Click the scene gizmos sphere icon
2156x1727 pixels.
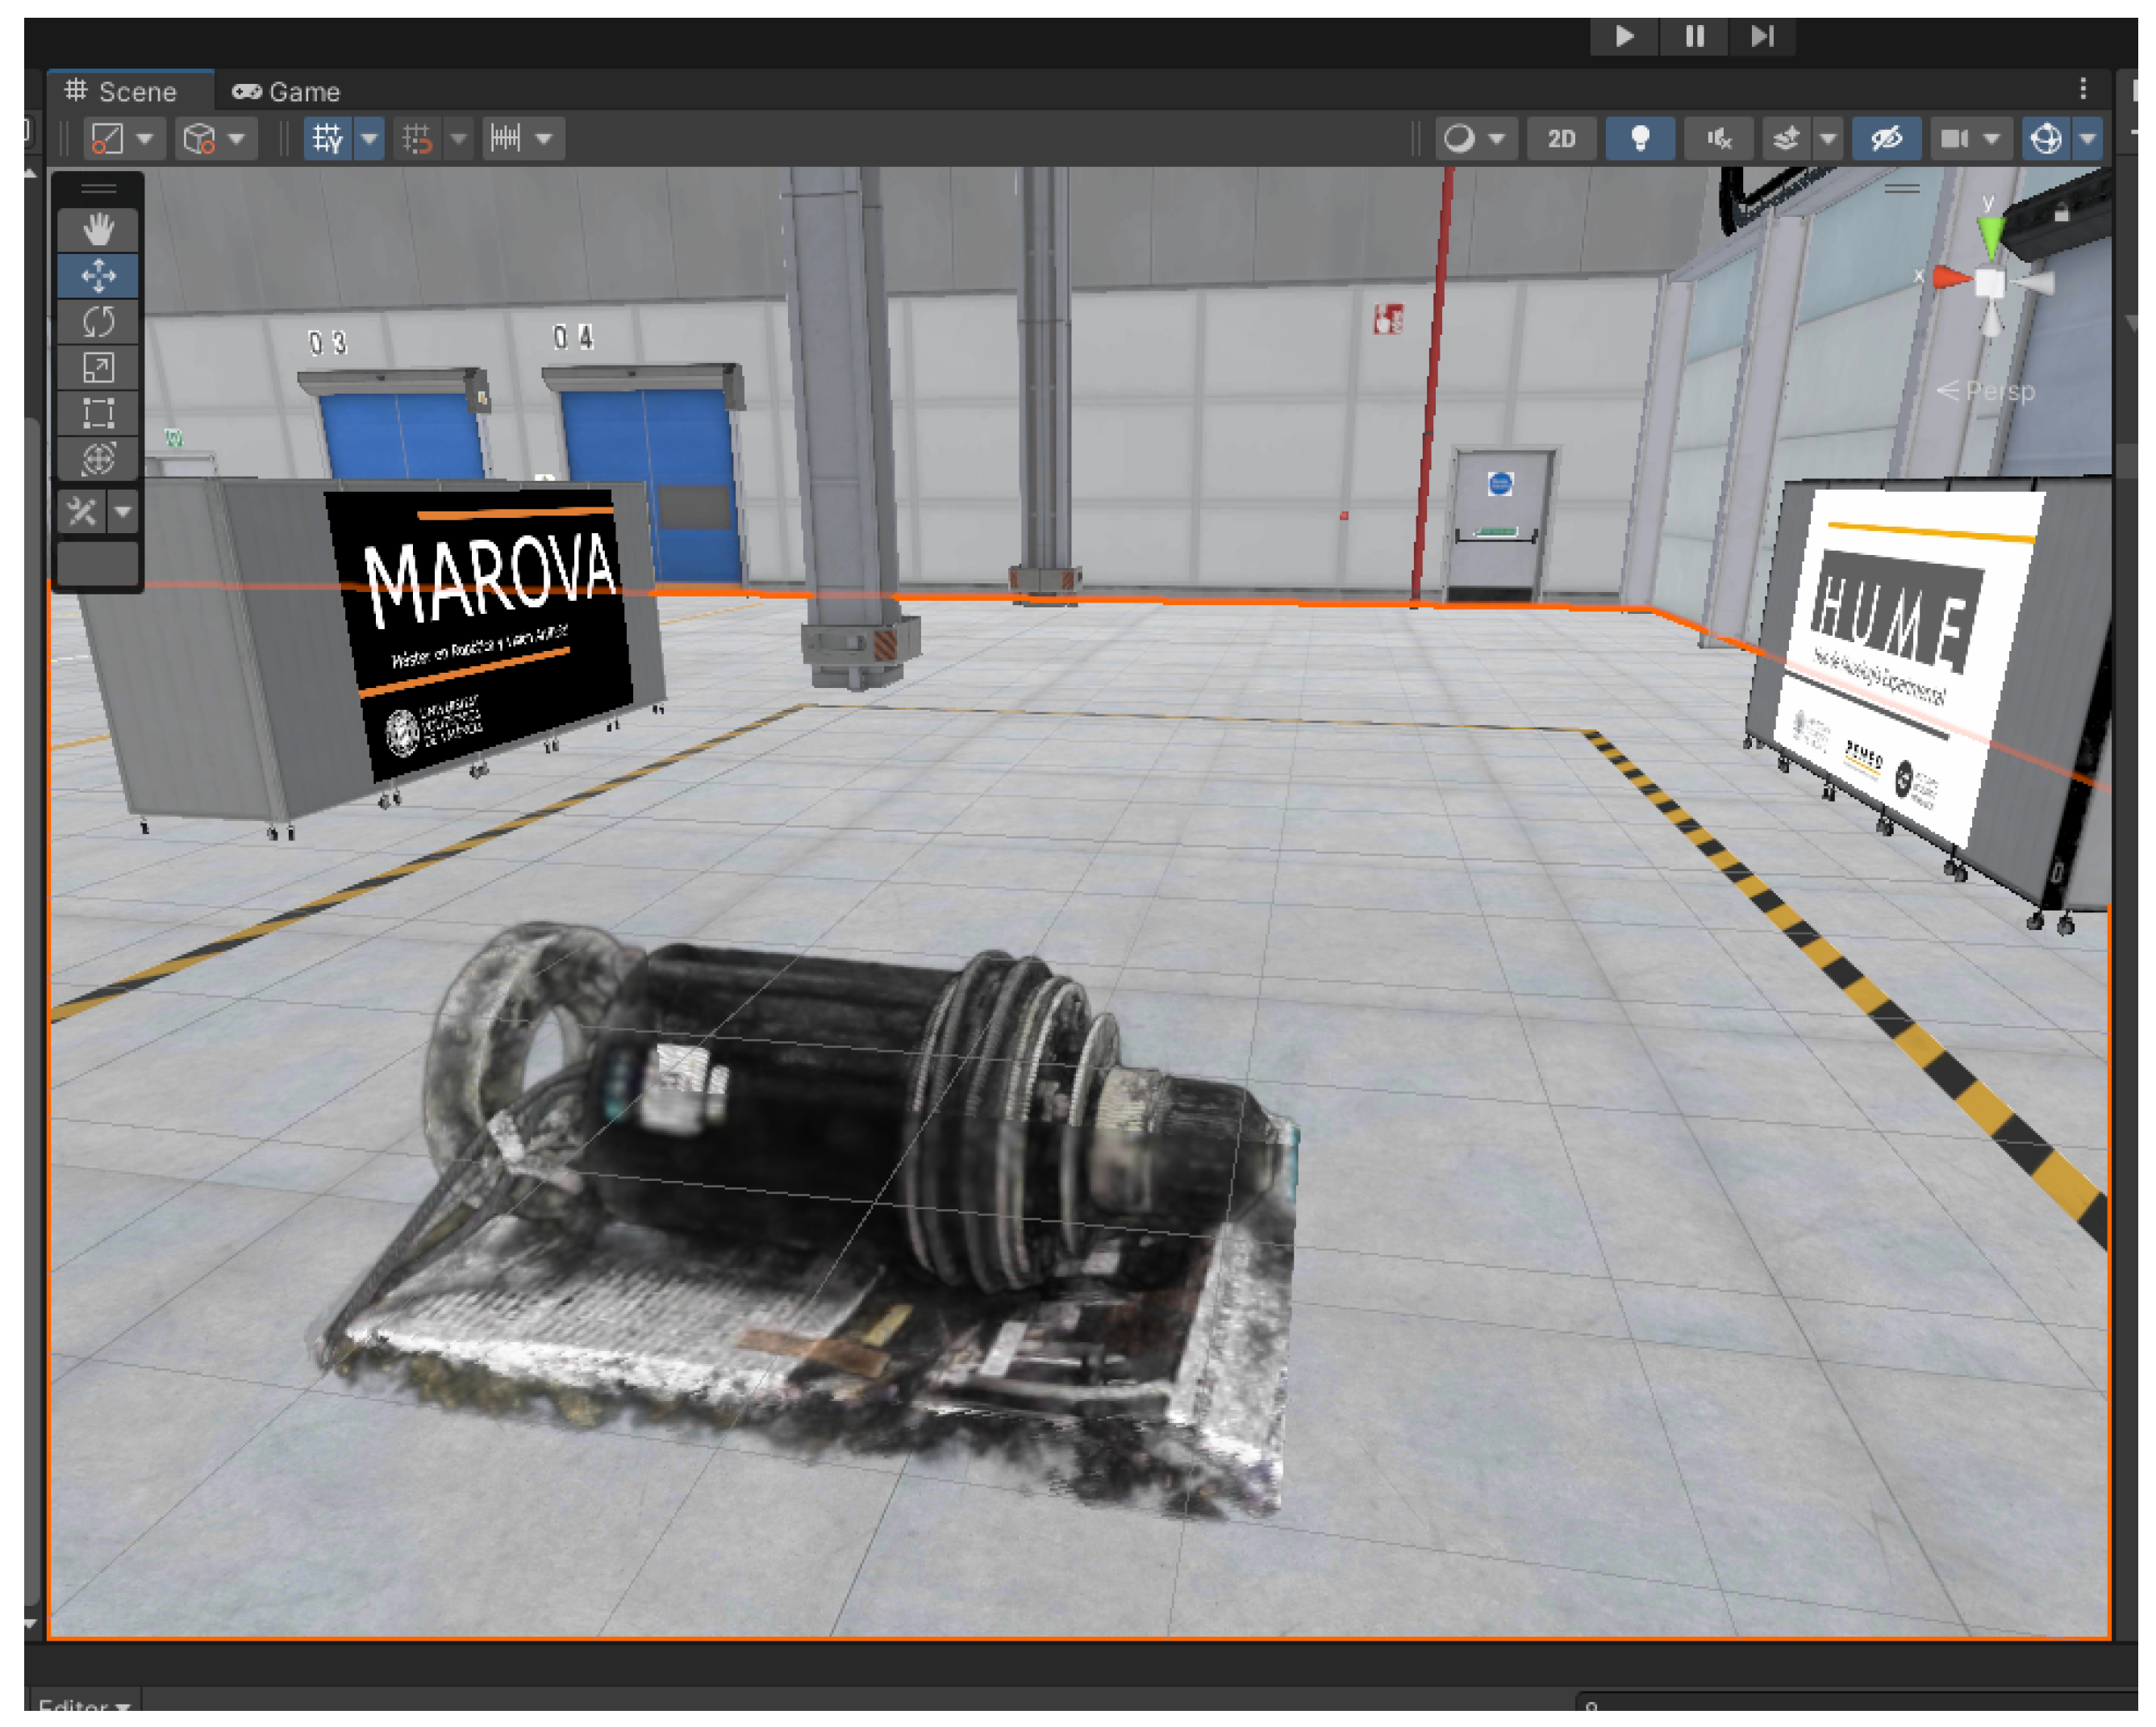point(2046,138)
